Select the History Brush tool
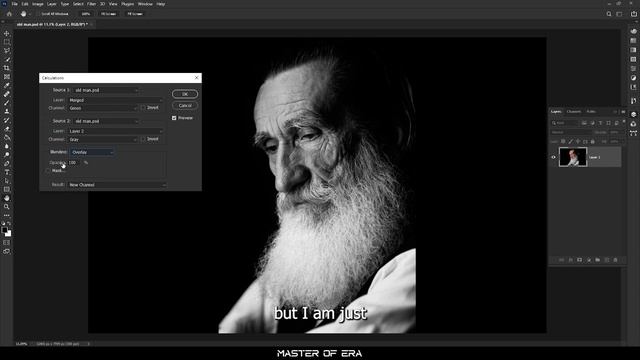Screen dimensions: 640x360 (7, 120)
